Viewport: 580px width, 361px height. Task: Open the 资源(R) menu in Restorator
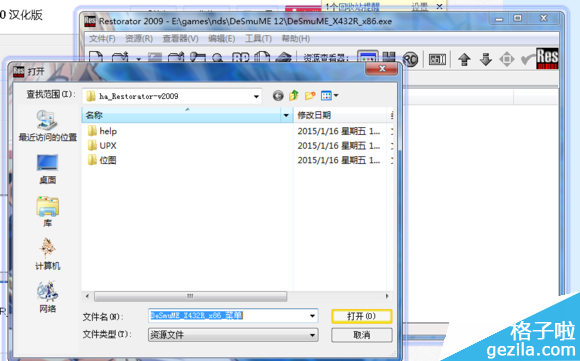click(139, 39)
